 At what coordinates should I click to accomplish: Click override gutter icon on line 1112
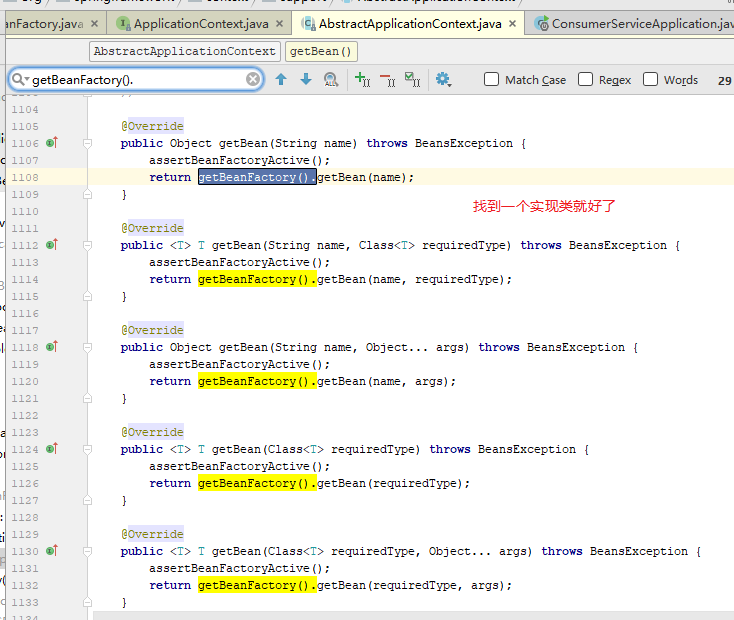[x=52, y=244]
